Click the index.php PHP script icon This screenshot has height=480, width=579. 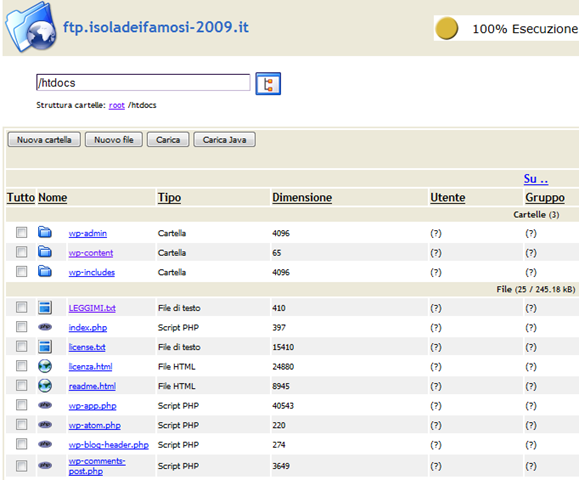tap(45, 327)
